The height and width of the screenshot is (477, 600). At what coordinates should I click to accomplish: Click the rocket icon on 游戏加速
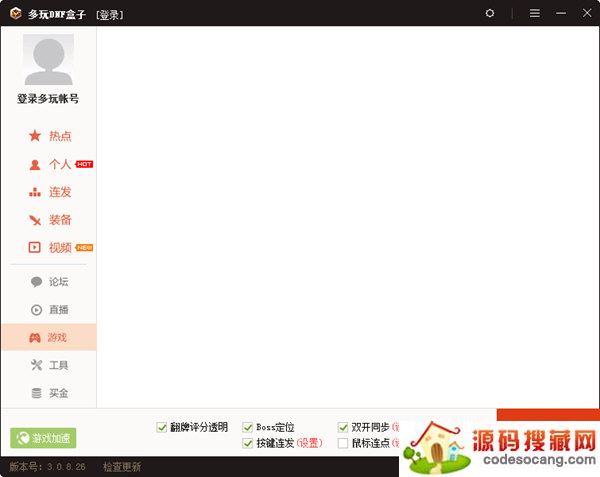pyautogui.click(x=23, y=438)
